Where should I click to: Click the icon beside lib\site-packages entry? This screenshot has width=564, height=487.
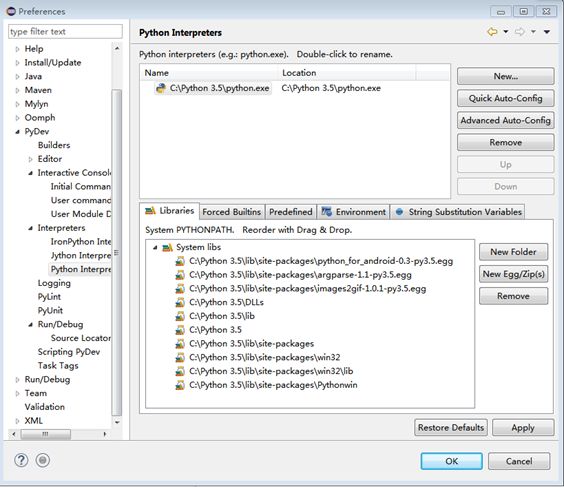coord(180,344)
